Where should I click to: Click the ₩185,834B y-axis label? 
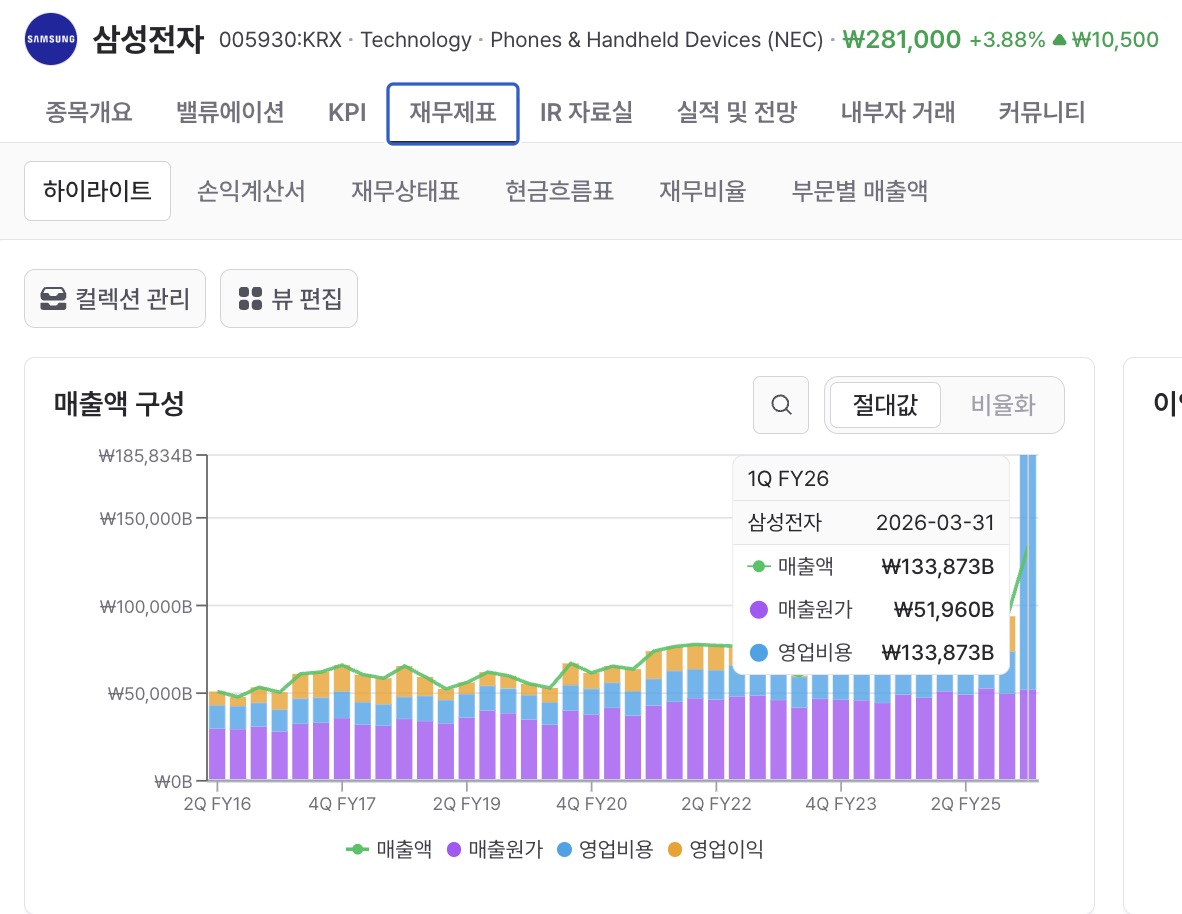point(145,455)
